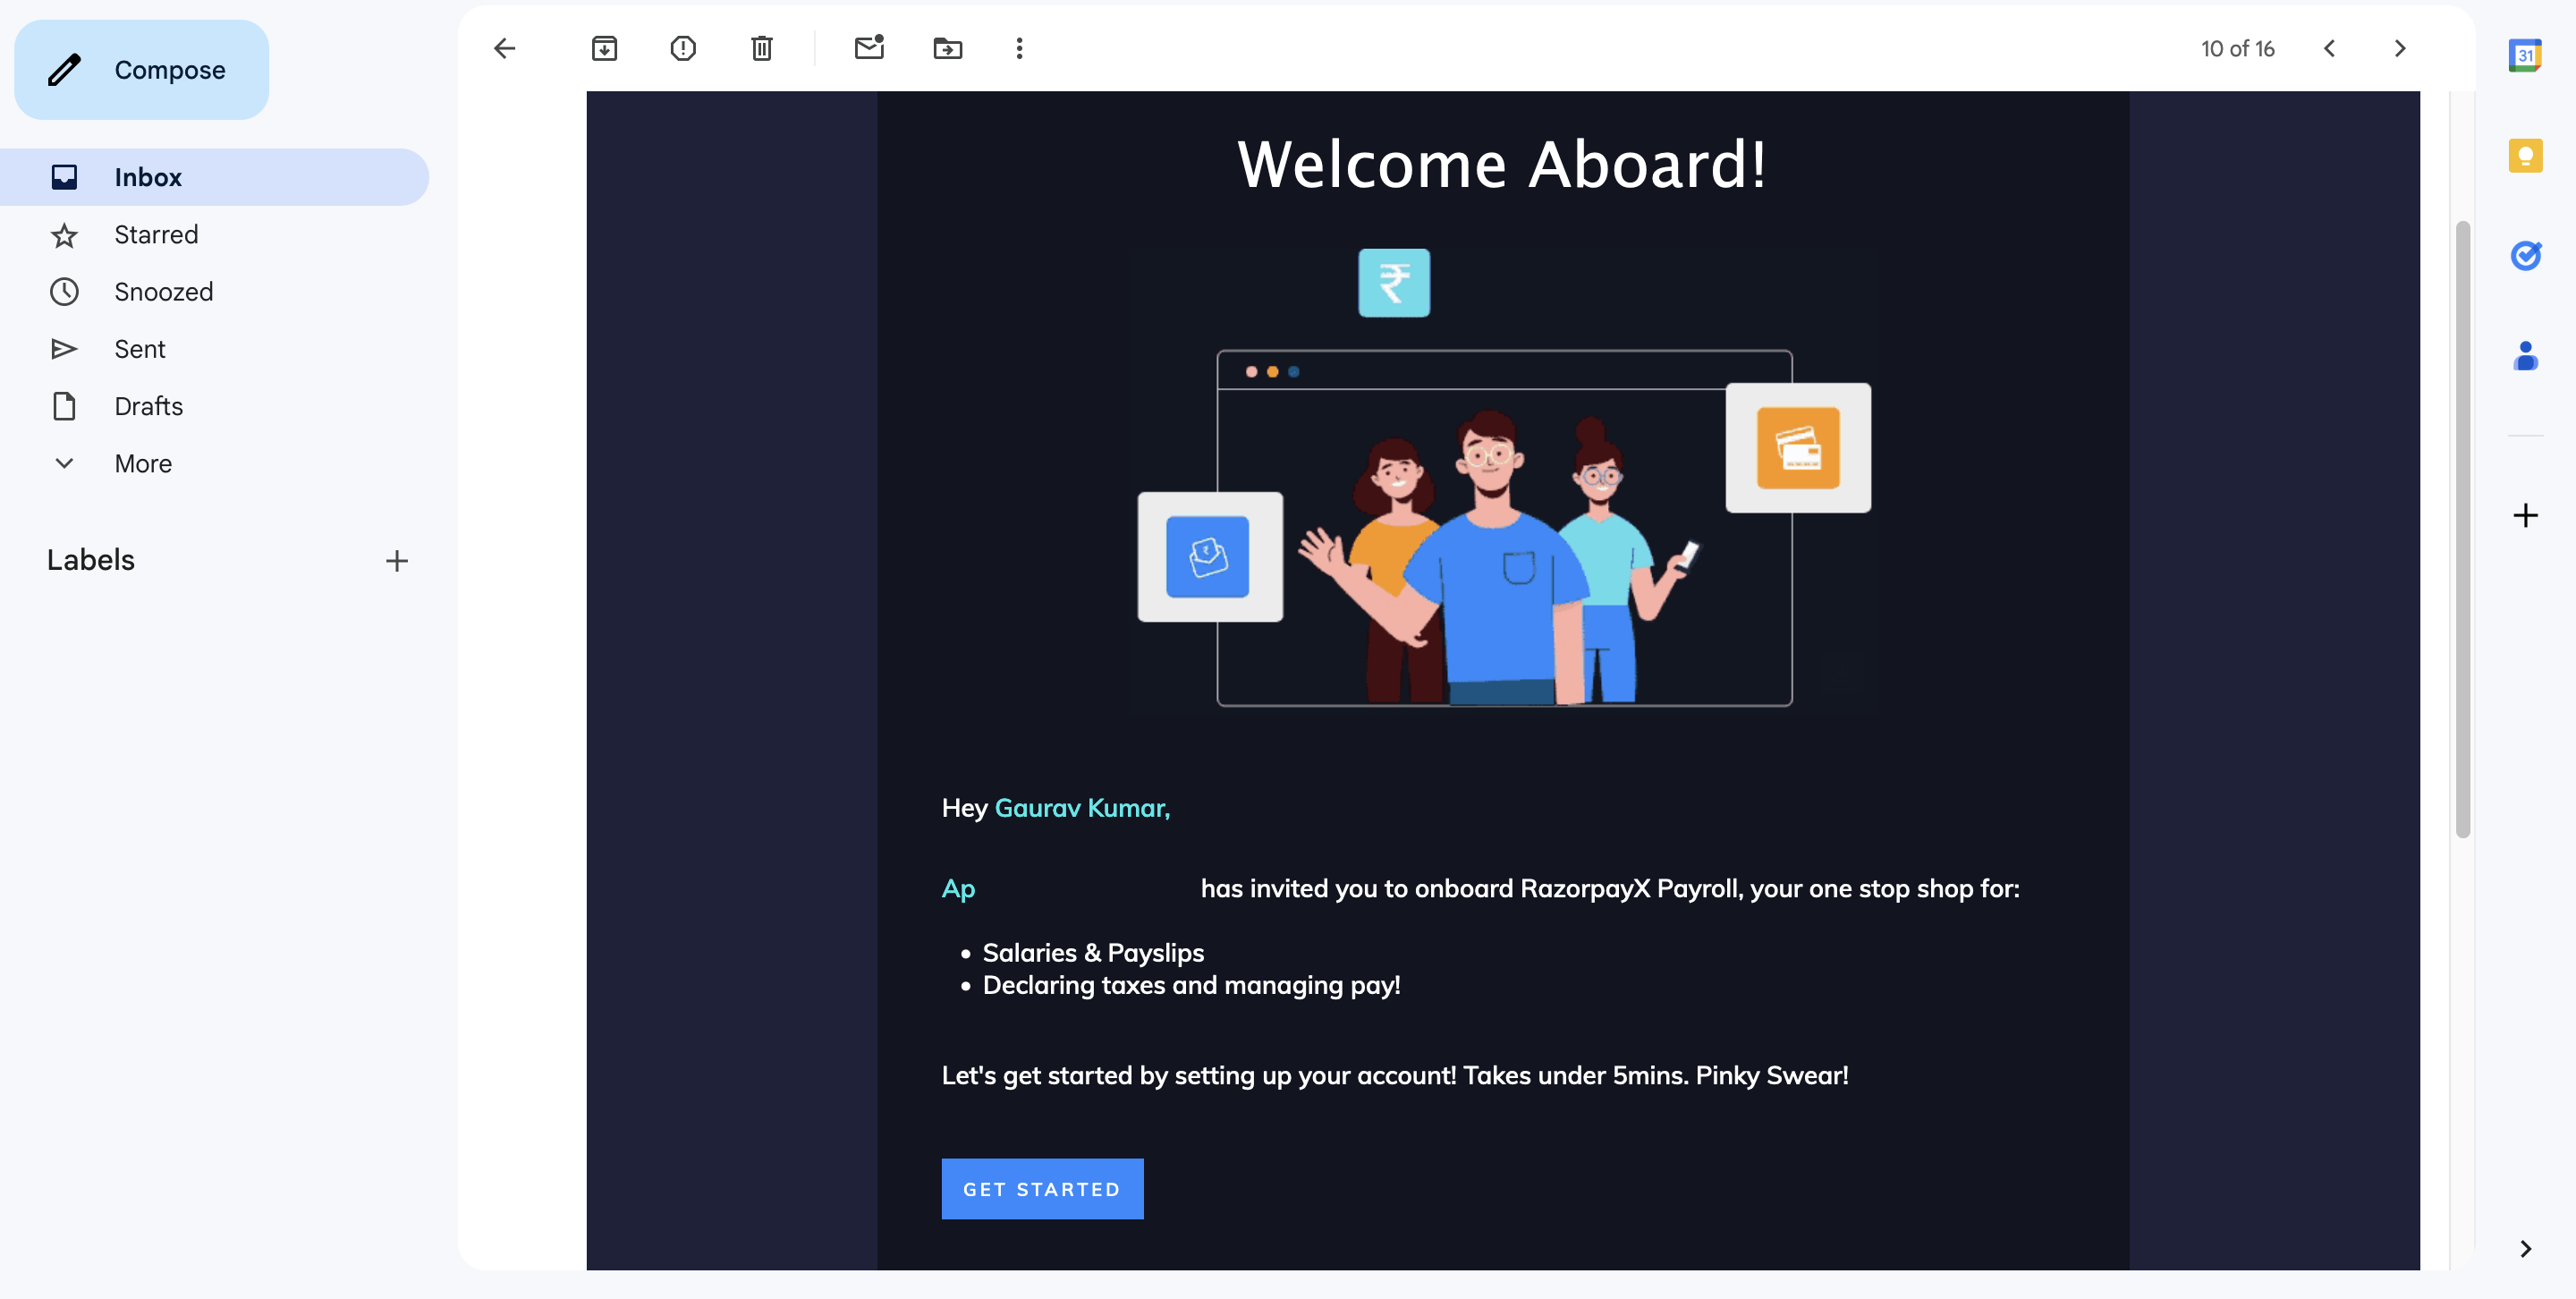Click archive message icon
Viewport: 2576px width, 1299px height.
click(605, 47)
